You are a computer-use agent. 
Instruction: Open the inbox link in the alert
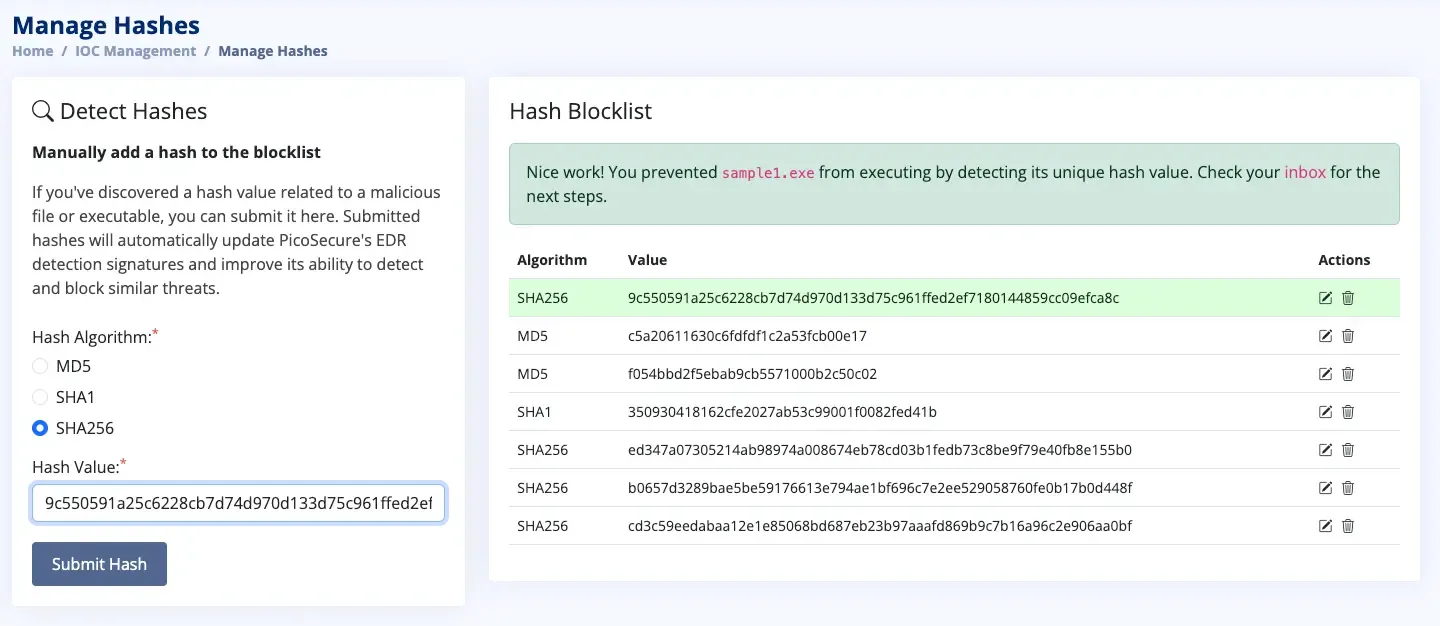[x=1305, y=172]
